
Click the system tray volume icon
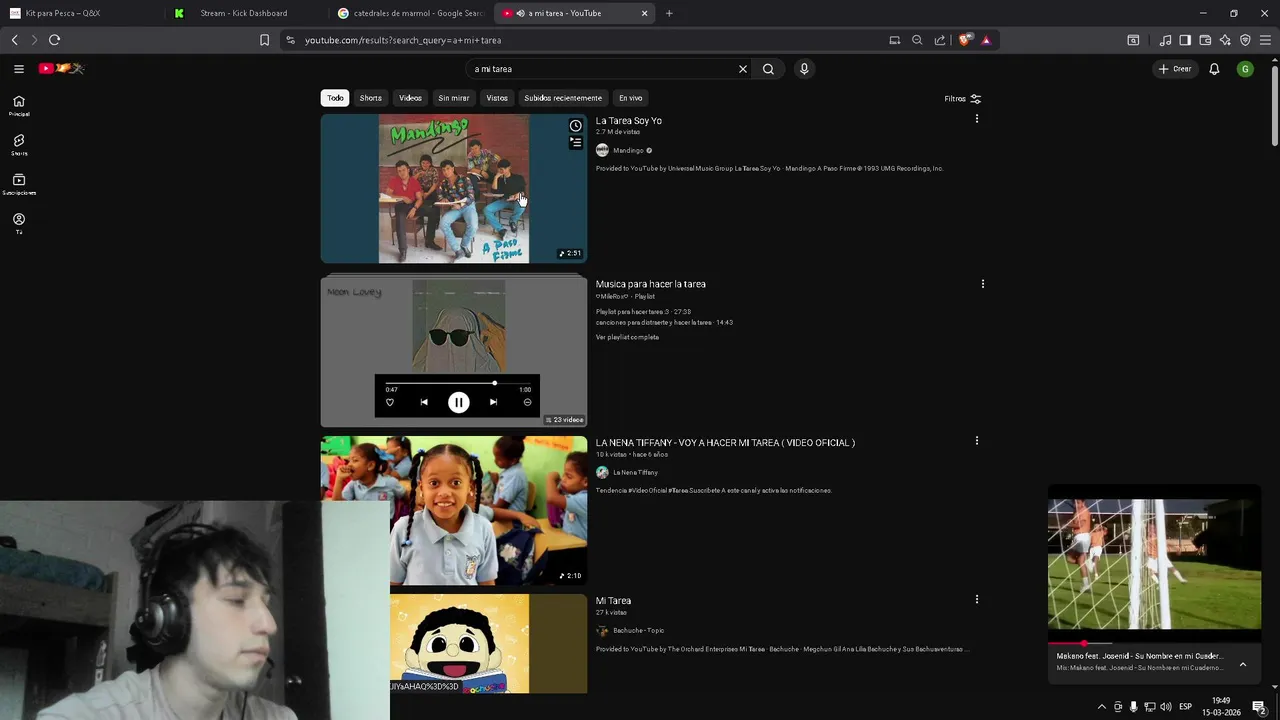pyautogui.click(x=1165, y=707)
